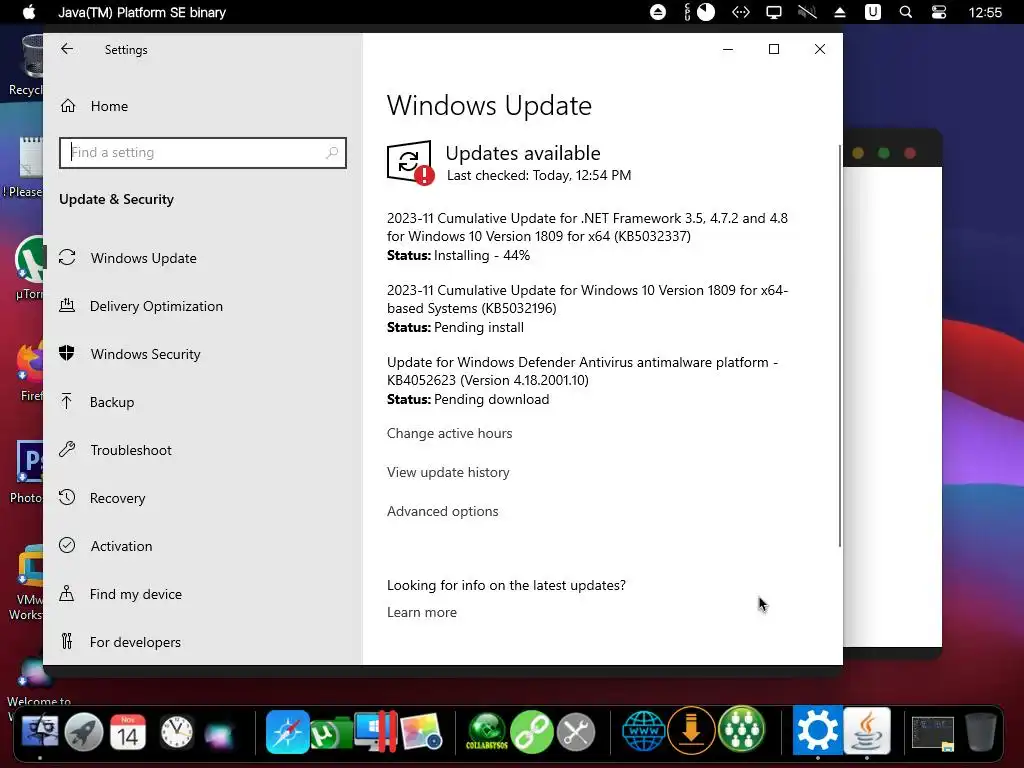Open Delivery Optimization page
Image resolution: width=1024 pixels, height=768 pixels.
[x=156, y=306]
